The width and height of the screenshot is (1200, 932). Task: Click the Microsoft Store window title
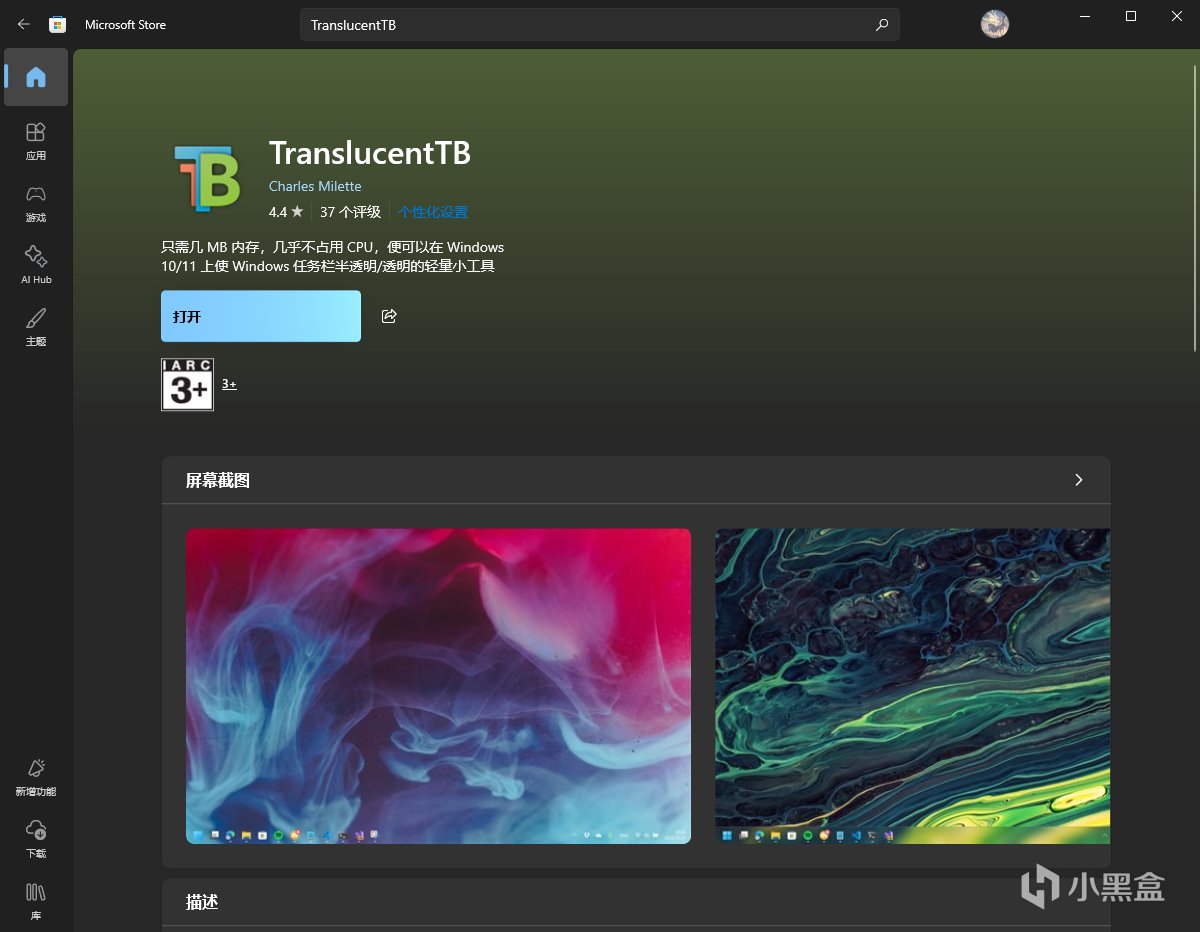125,24
